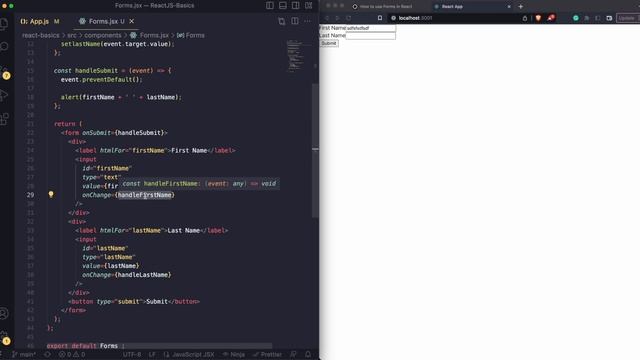Click the src breadcrumb segment
Viewport: 640px width, 360px height.
(72, 36)
